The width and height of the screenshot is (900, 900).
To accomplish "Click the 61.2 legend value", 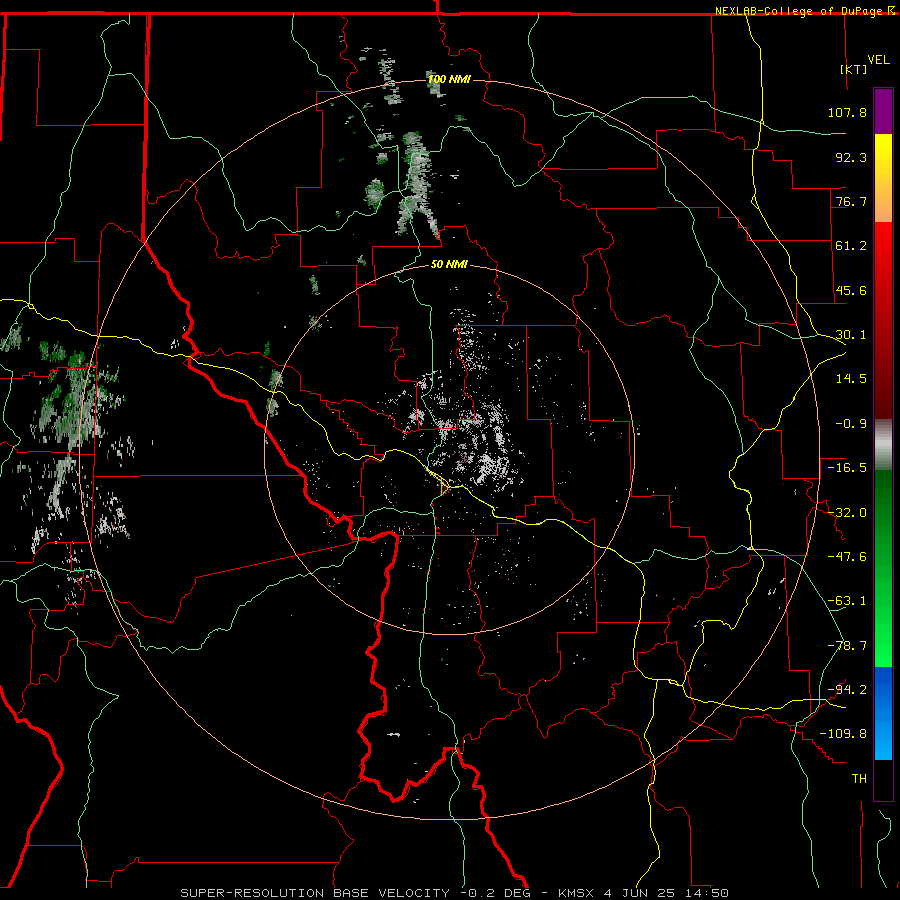I will point(851,246).
